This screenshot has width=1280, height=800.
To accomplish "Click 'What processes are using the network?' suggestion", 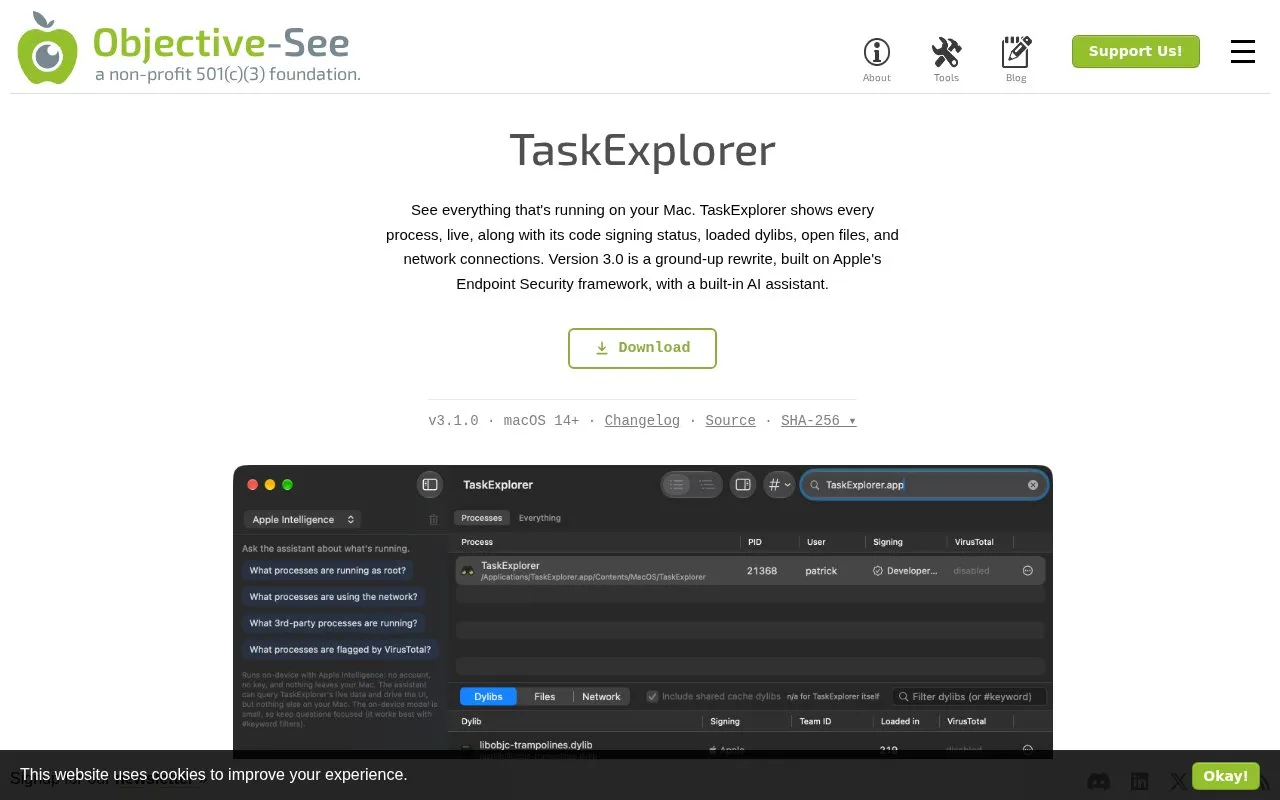I will [334, 597].
